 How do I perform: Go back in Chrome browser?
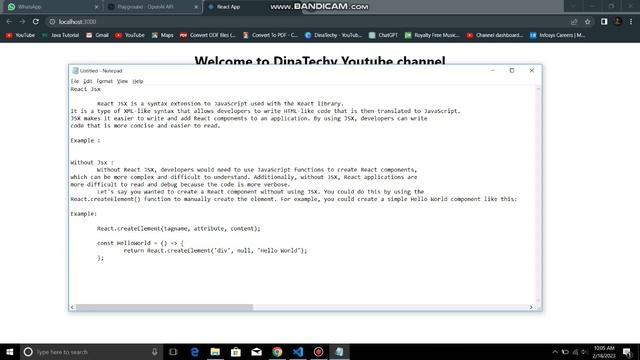9,22
